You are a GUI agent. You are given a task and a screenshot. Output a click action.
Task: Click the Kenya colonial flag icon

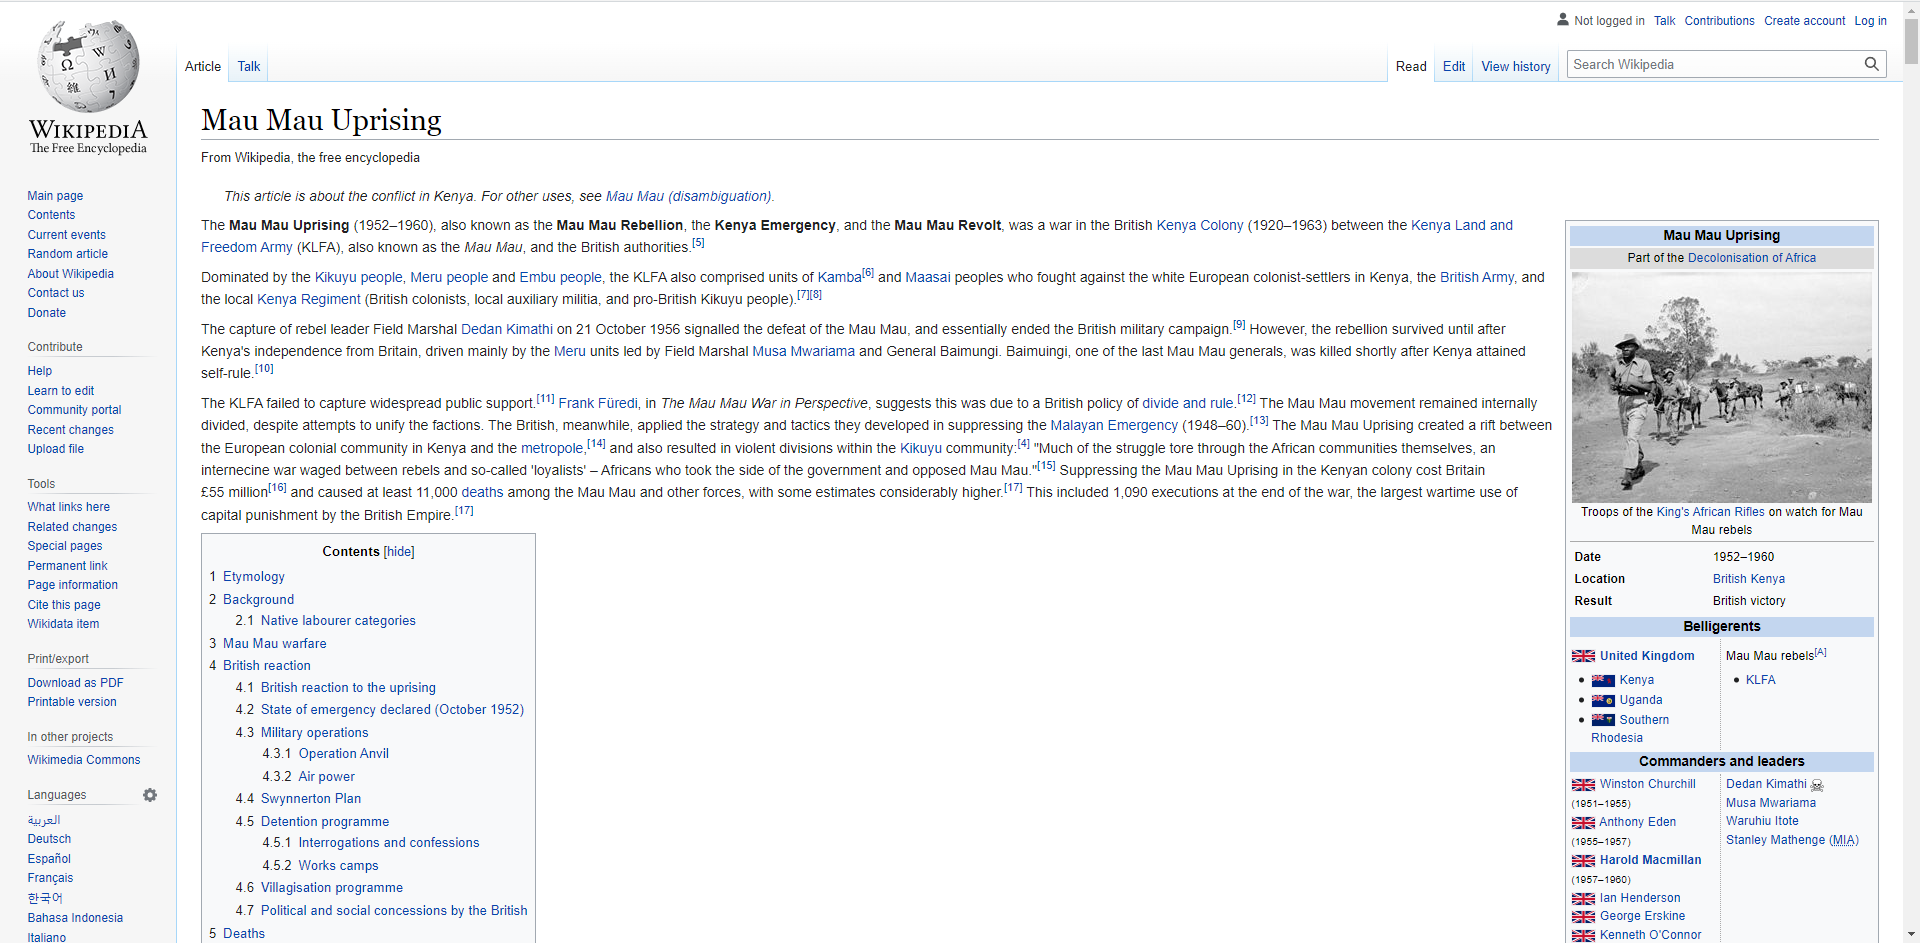[x=1603, y=680]
